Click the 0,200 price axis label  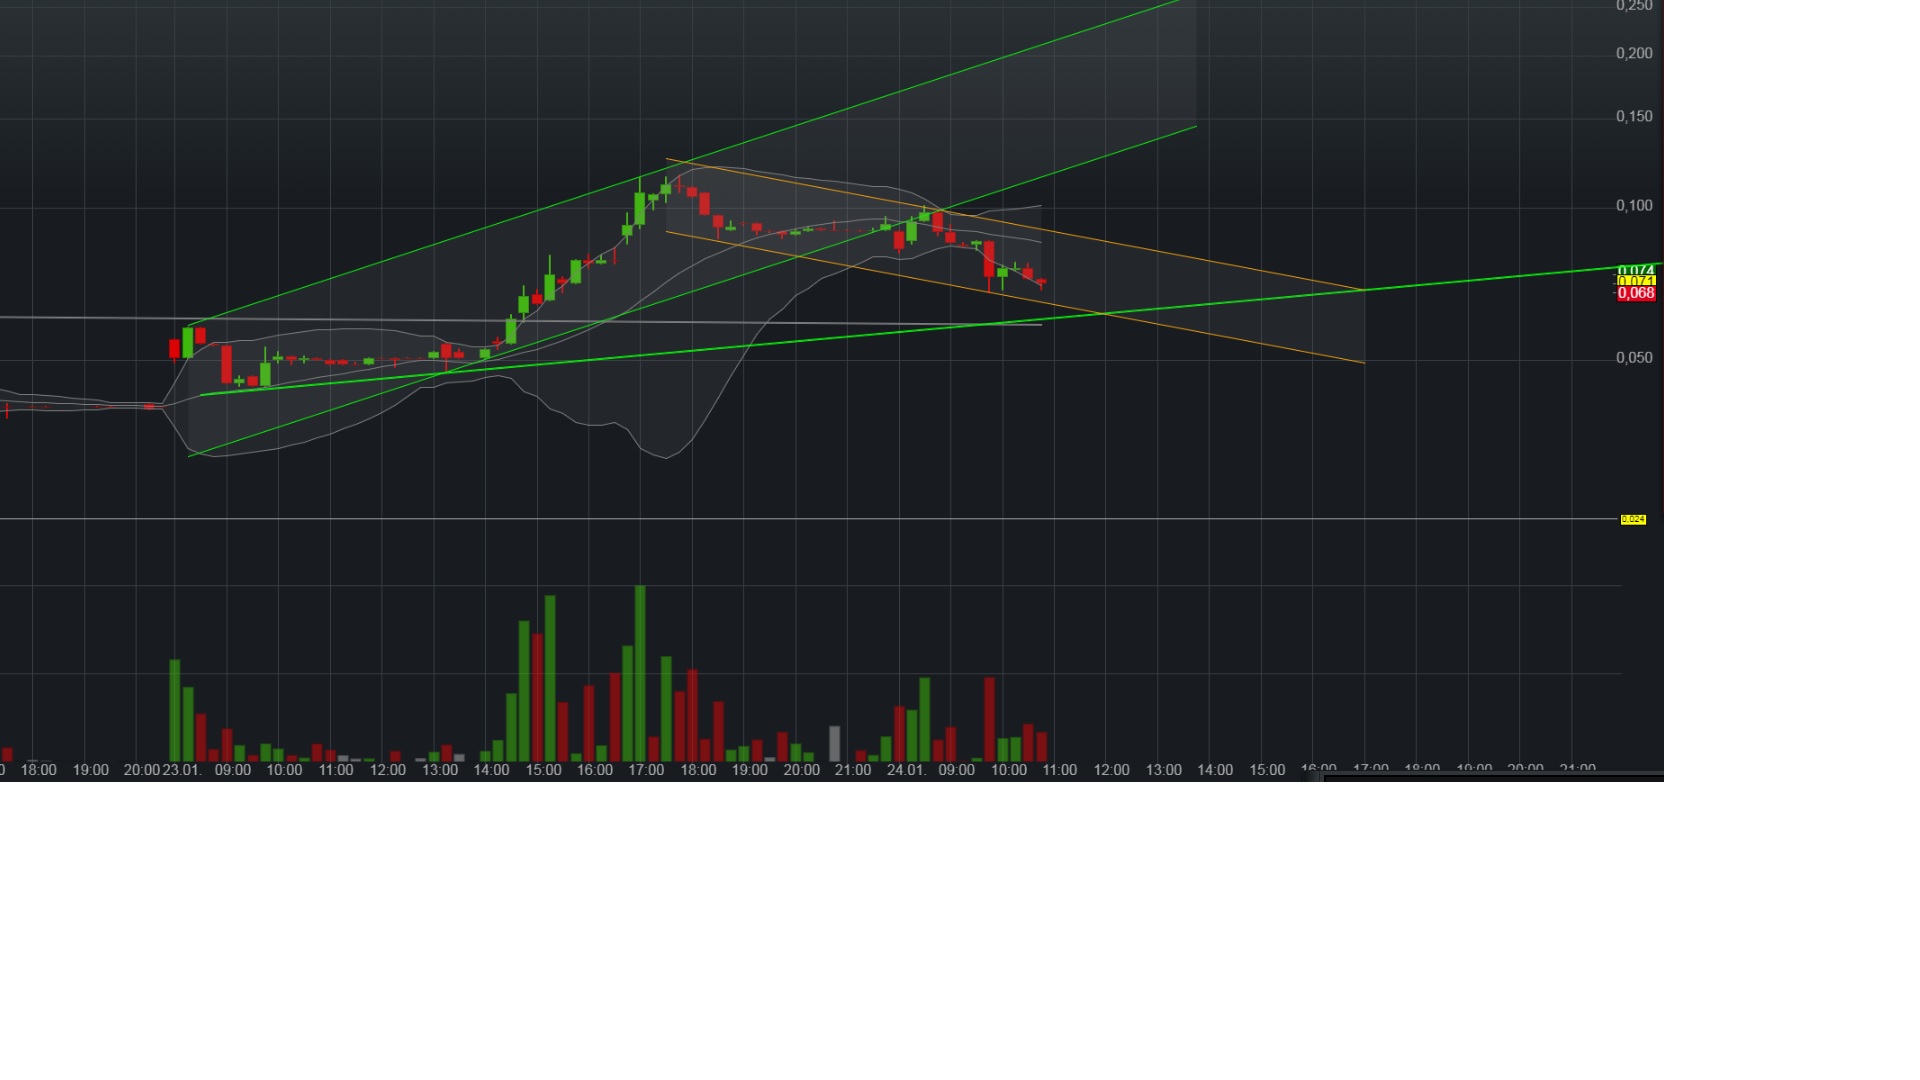pos(1634,54)
